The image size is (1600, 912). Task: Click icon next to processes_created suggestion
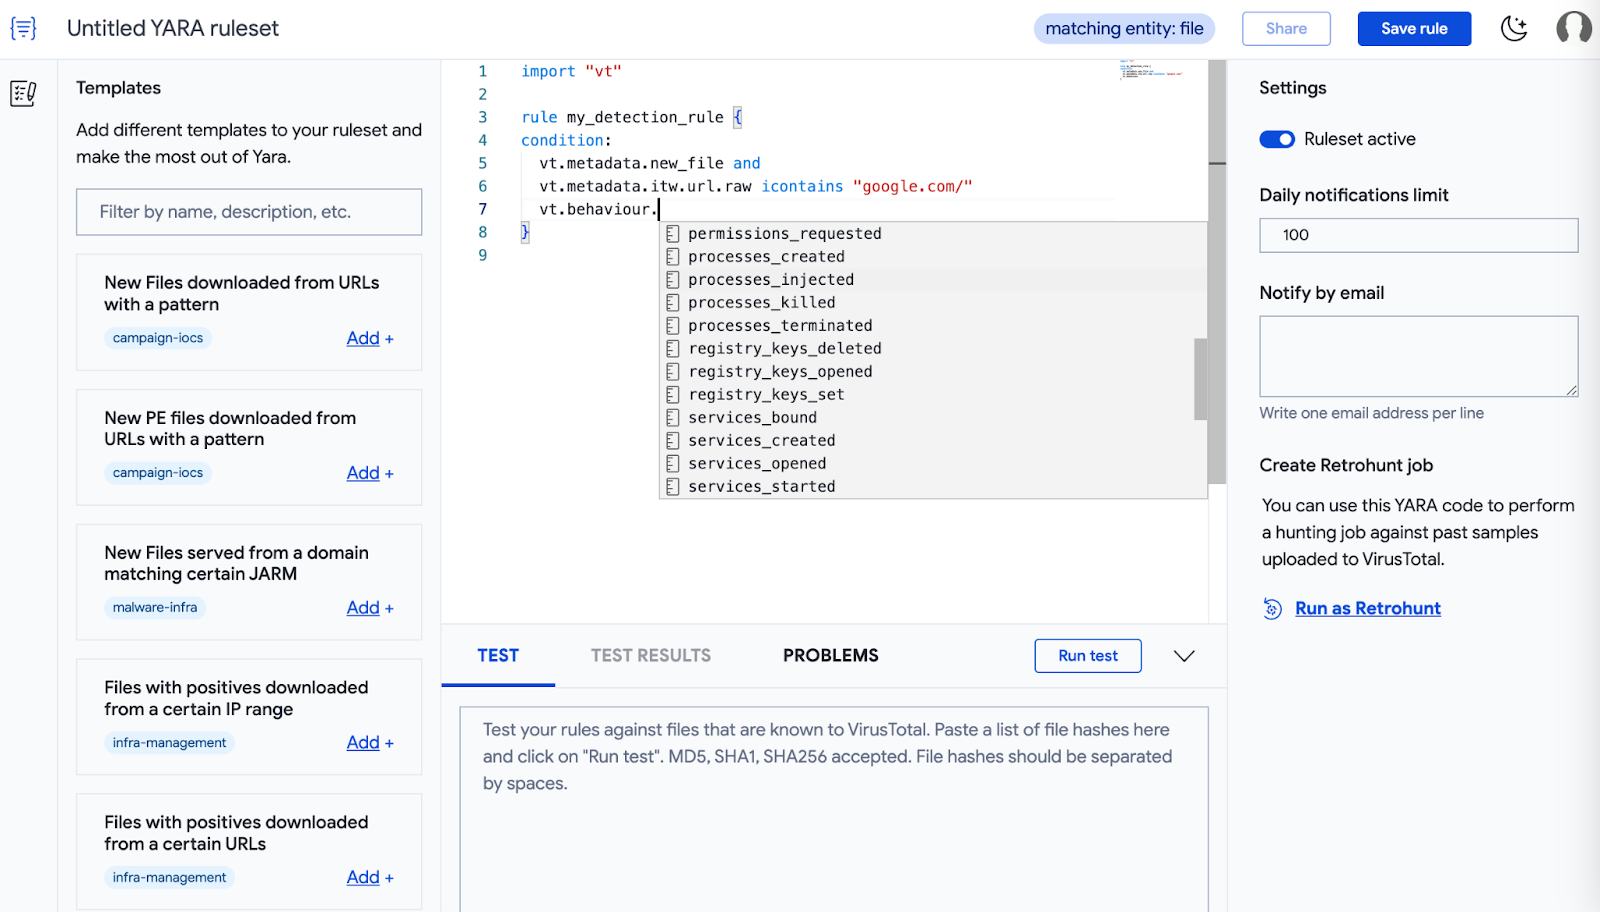(x=673, y=257)
